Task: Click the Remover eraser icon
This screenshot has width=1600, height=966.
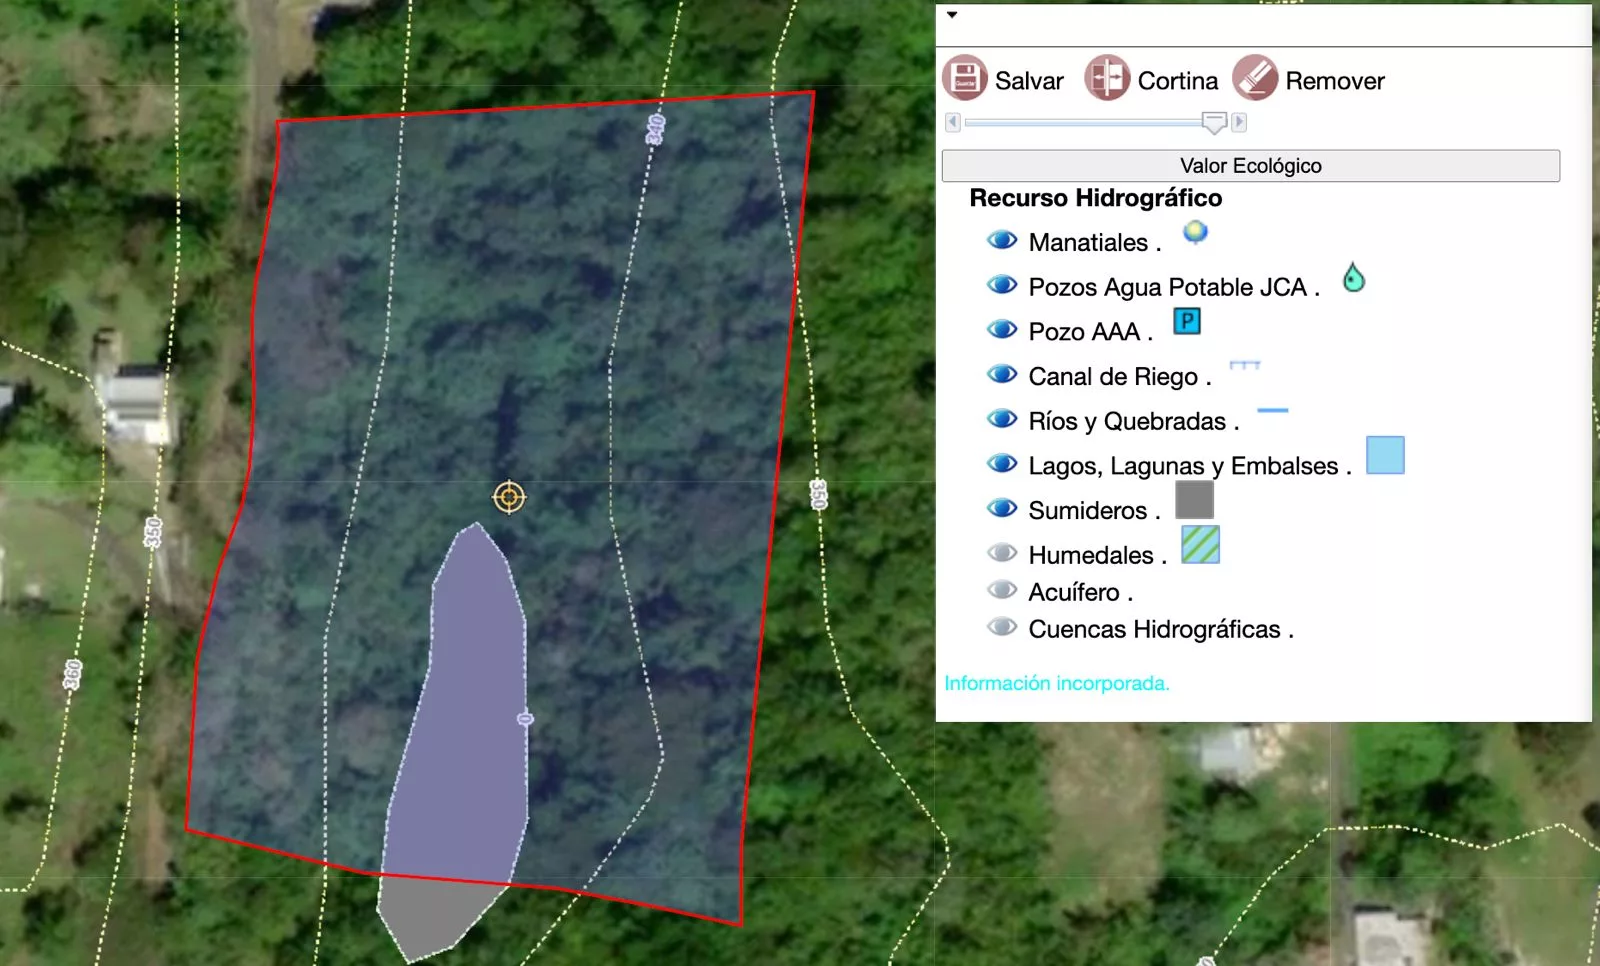Action: [1255, 78]
